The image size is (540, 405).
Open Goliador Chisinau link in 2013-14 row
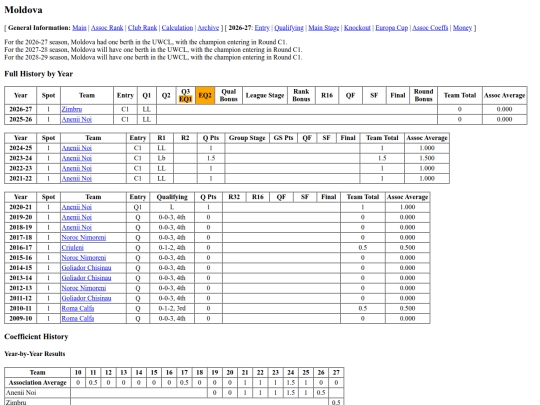[86, 278]
